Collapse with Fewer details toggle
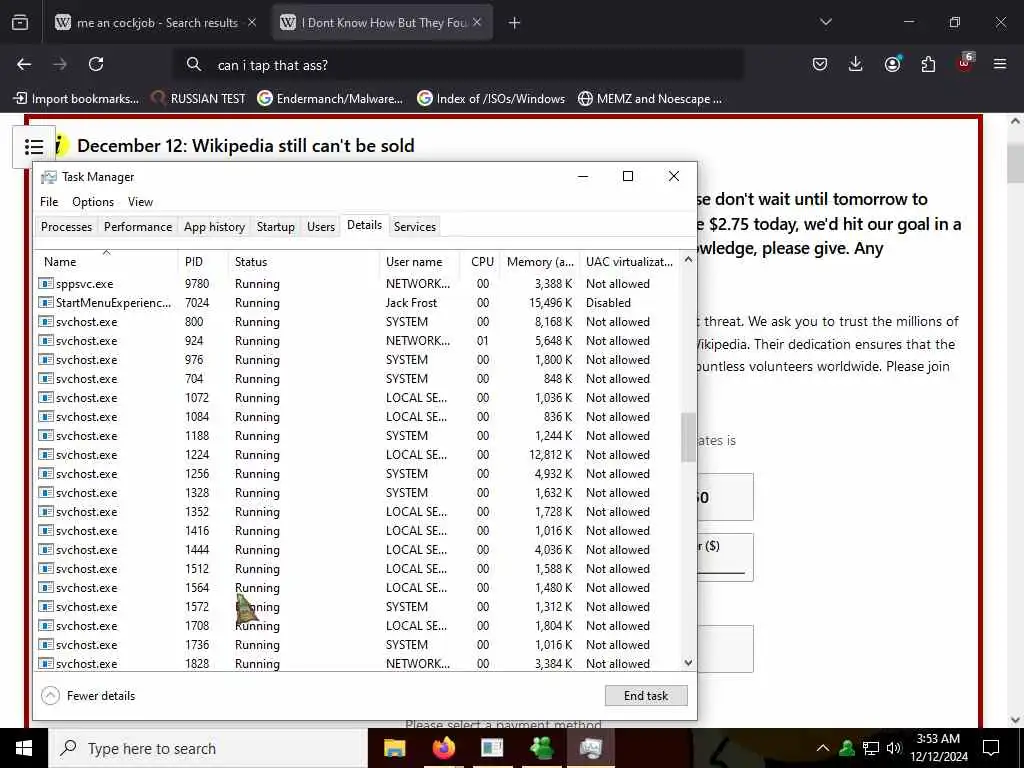The height and width of the screenshot is (768, 1024). (x=88, y=696)
